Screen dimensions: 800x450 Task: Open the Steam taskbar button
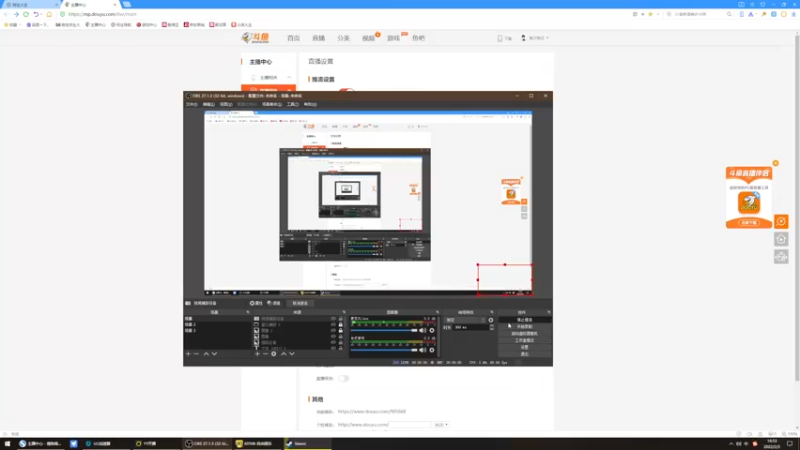tap(307, 444)
